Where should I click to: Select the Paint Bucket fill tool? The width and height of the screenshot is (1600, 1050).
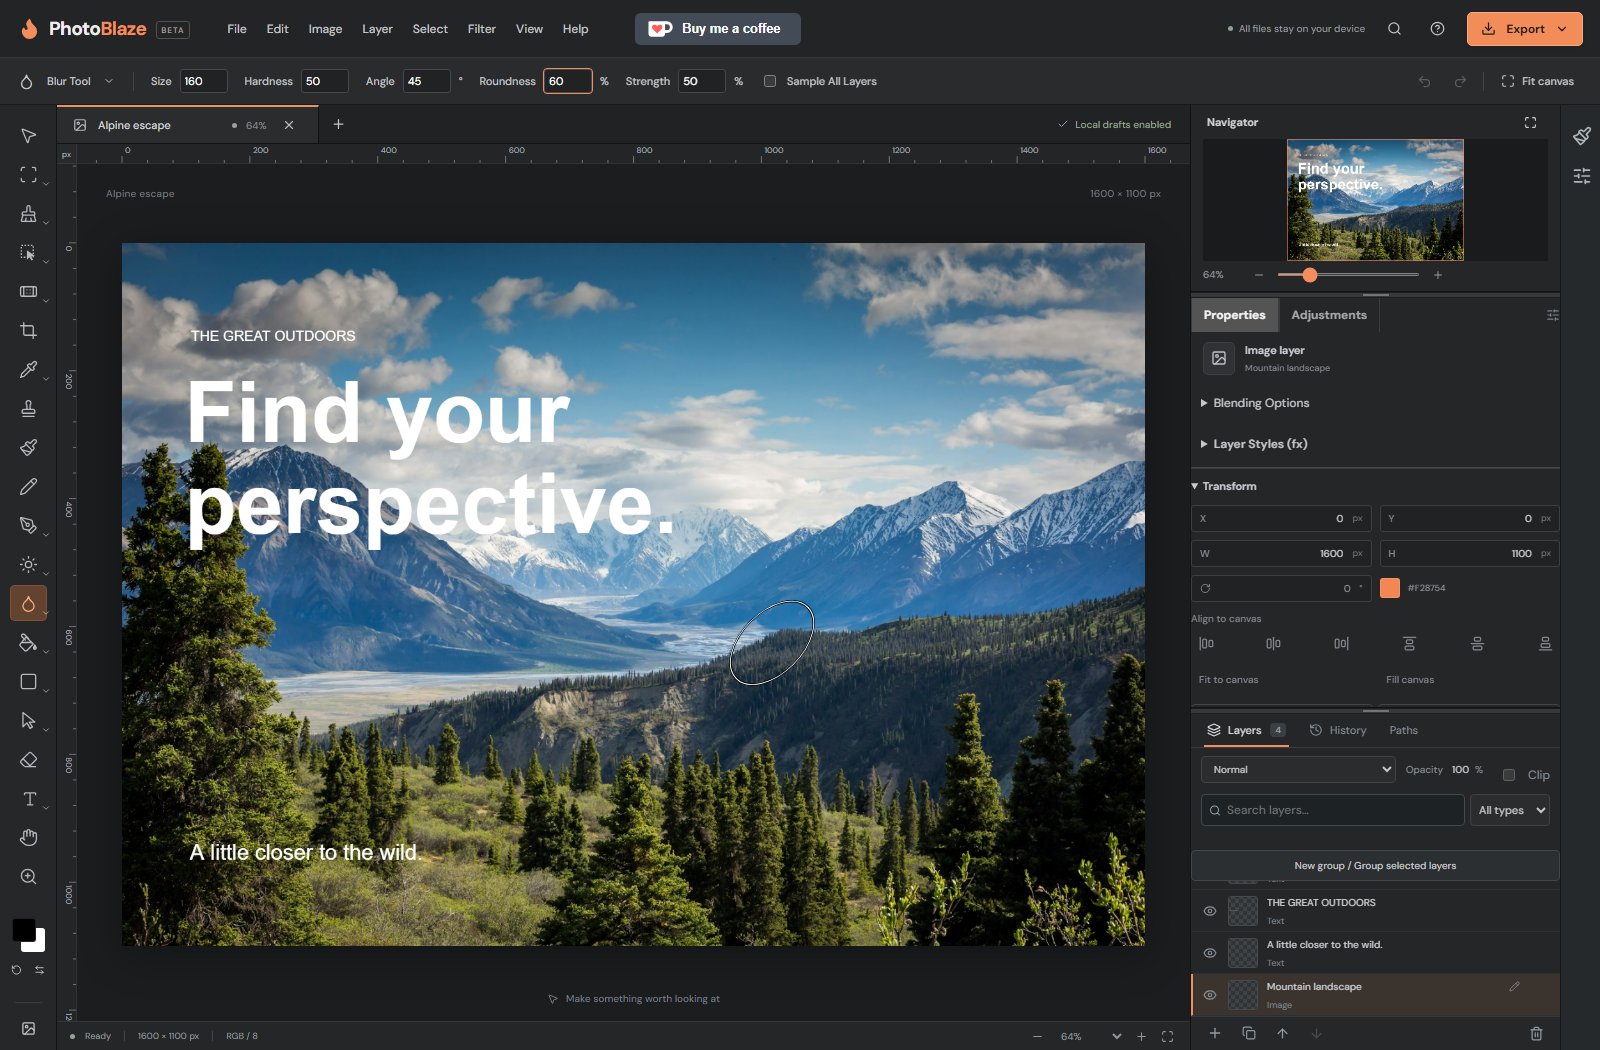(28, 643)
